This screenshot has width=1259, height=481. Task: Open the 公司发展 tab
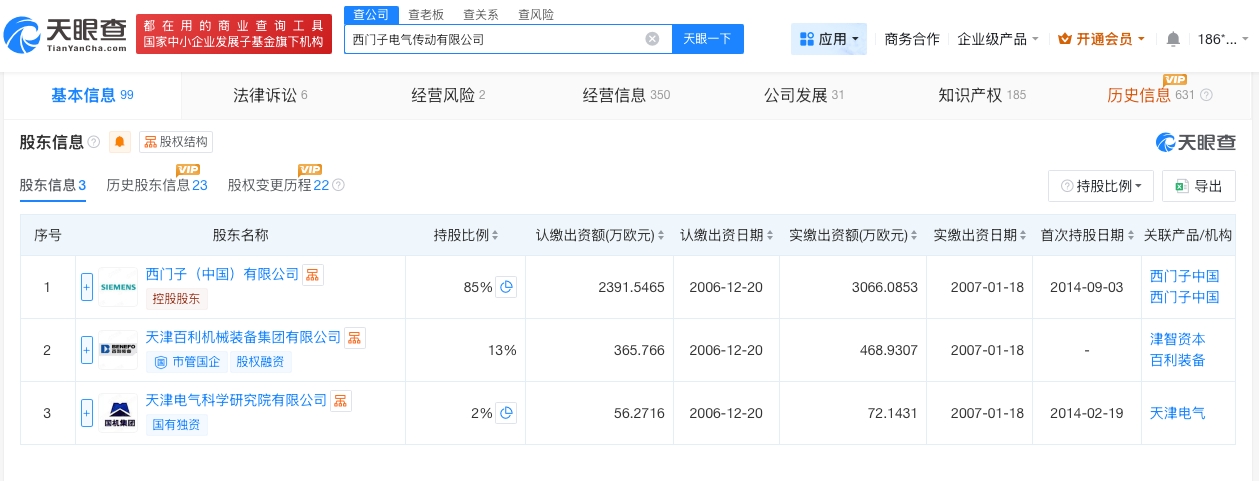coord(804,95)
